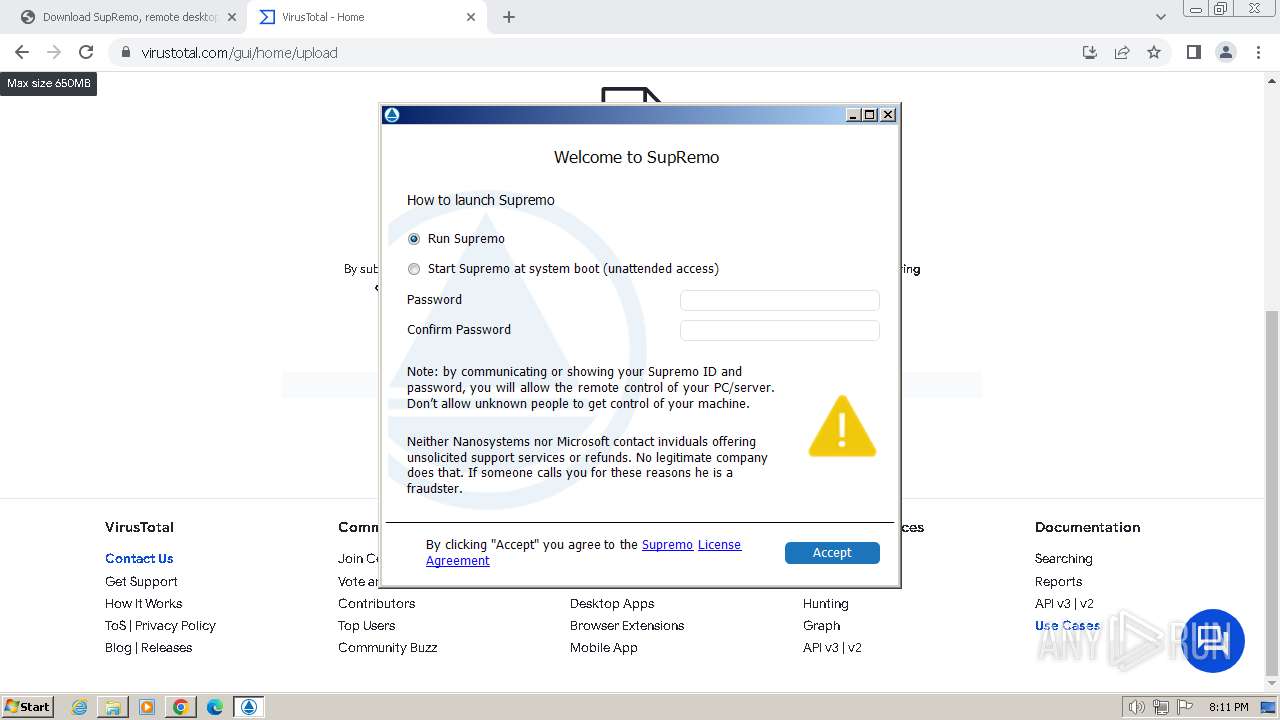Go back to the previous page

[x=22, y=52]
